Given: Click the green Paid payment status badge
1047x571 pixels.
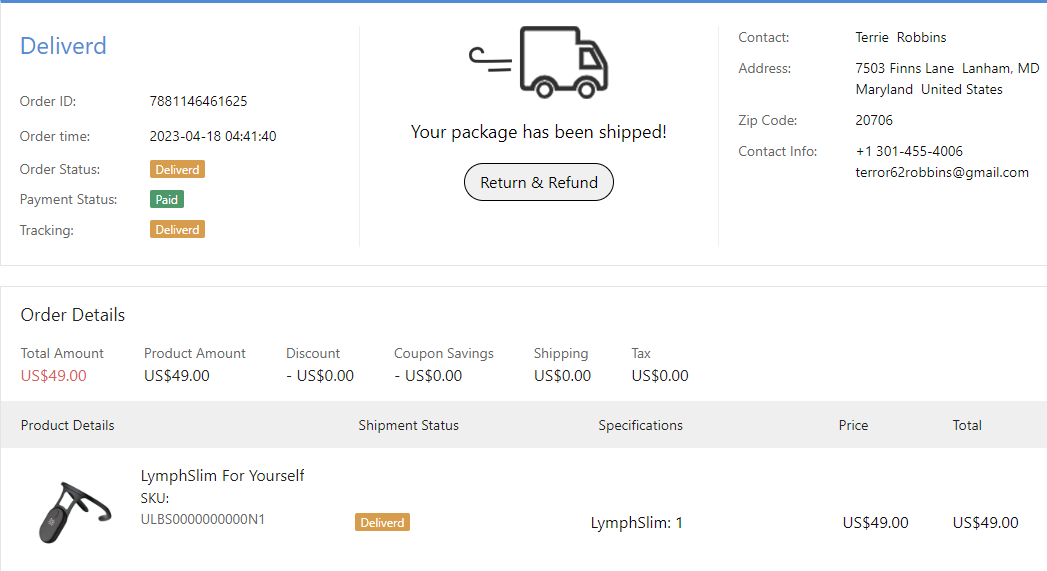Looking at the screenshot, I should [x=167, y=200].
